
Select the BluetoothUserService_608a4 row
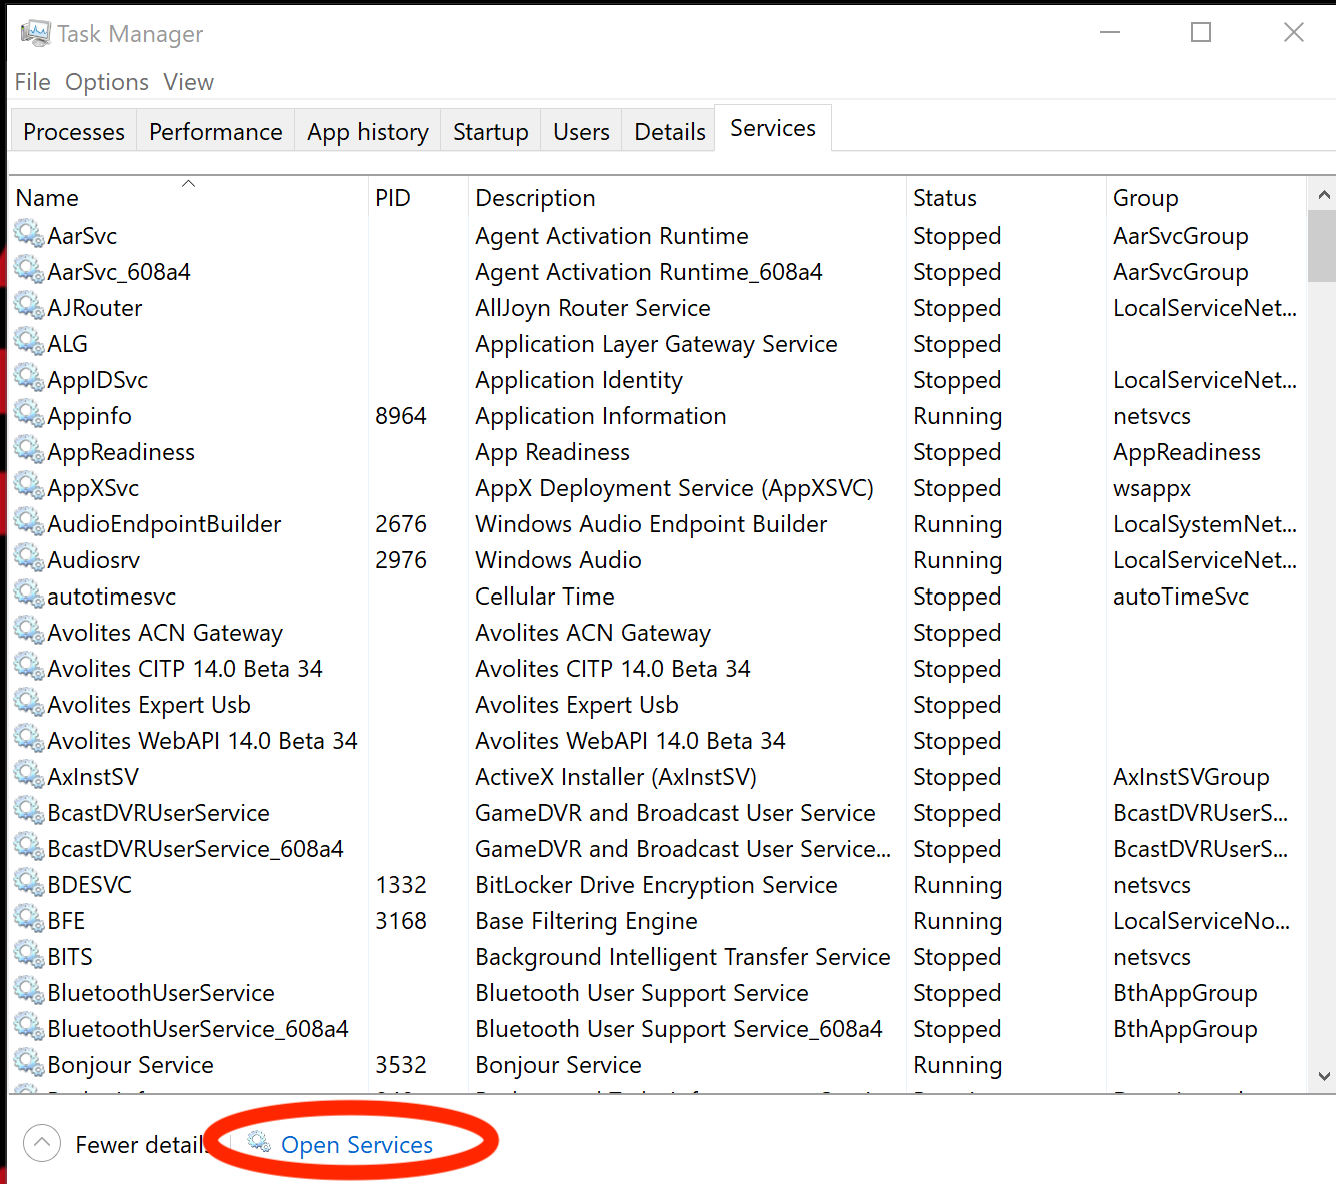pos(658,1028)
